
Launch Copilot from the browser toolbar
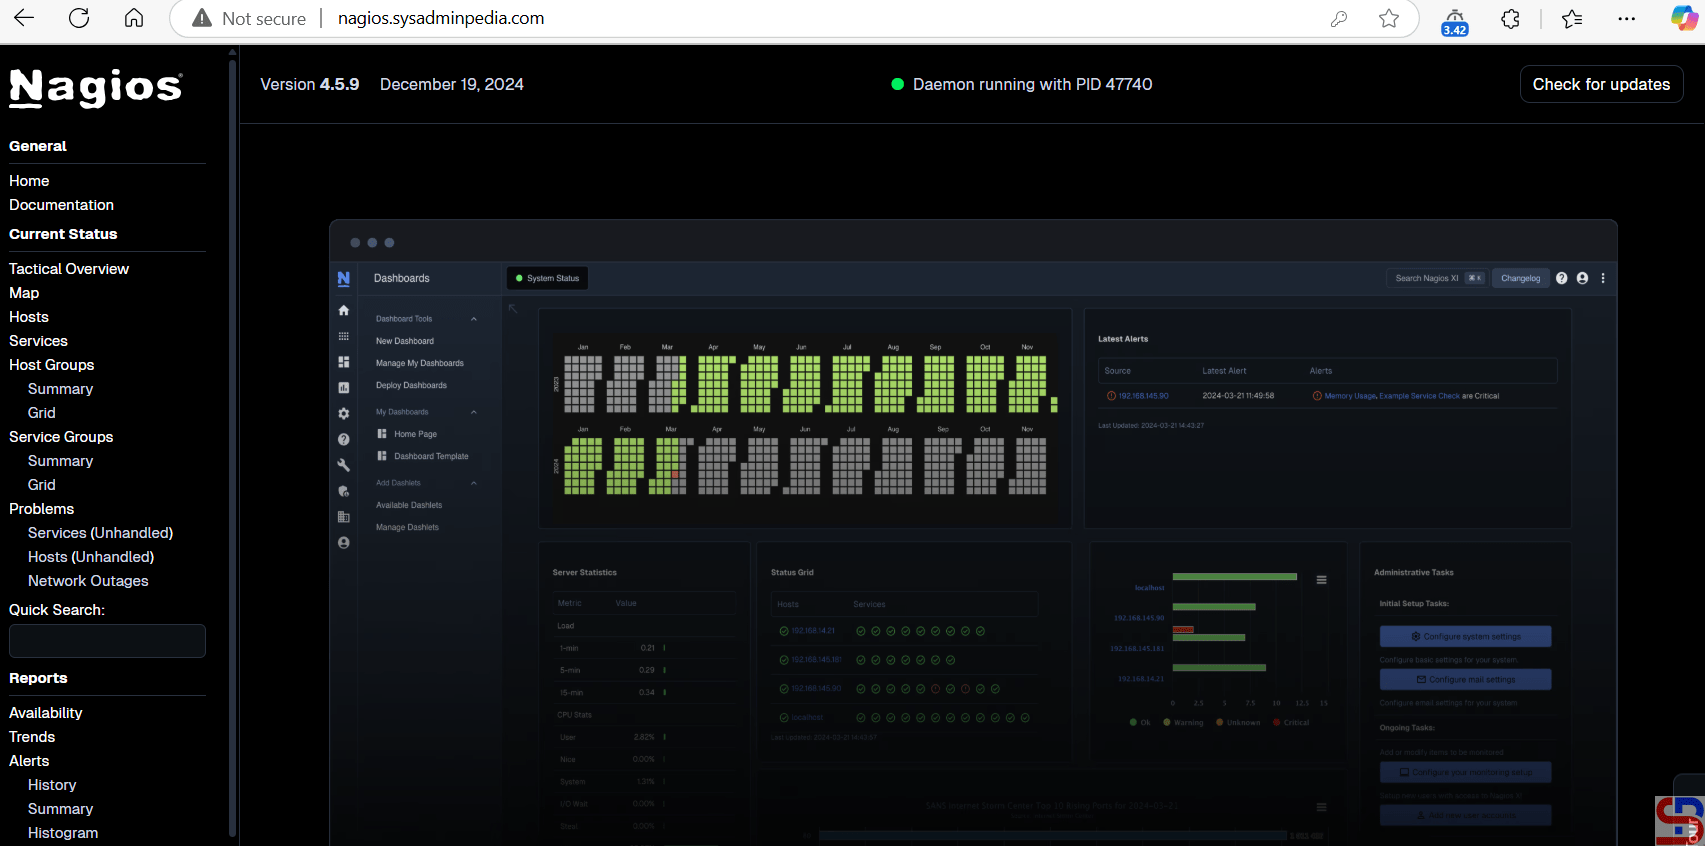(1684, 18)
